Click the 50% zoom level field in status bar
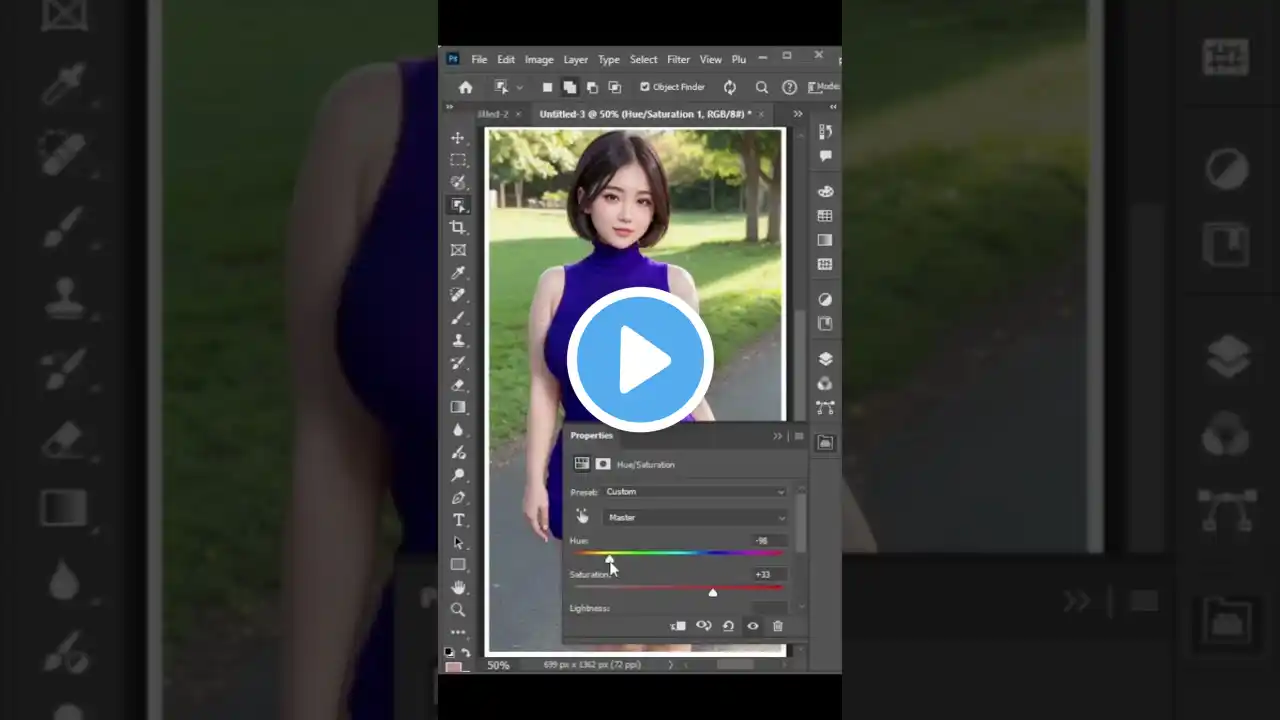 tap(497, 664)
